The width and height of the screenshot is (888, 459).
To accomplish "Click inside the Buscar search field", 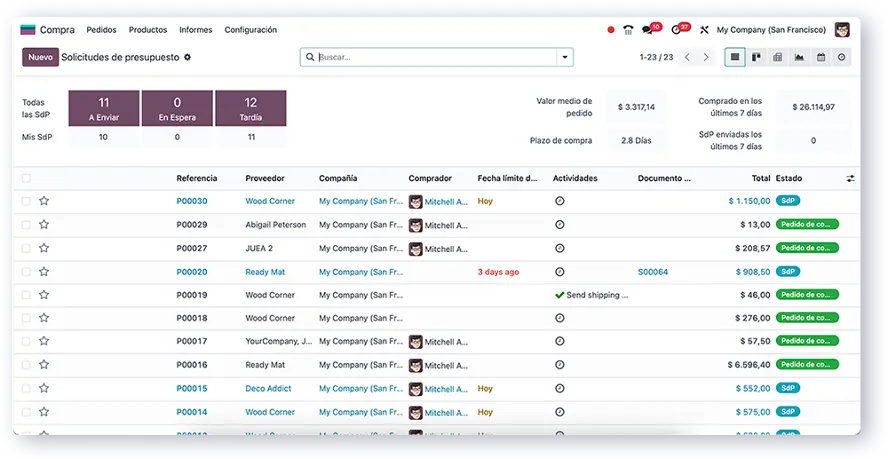I will coord(430,57).
